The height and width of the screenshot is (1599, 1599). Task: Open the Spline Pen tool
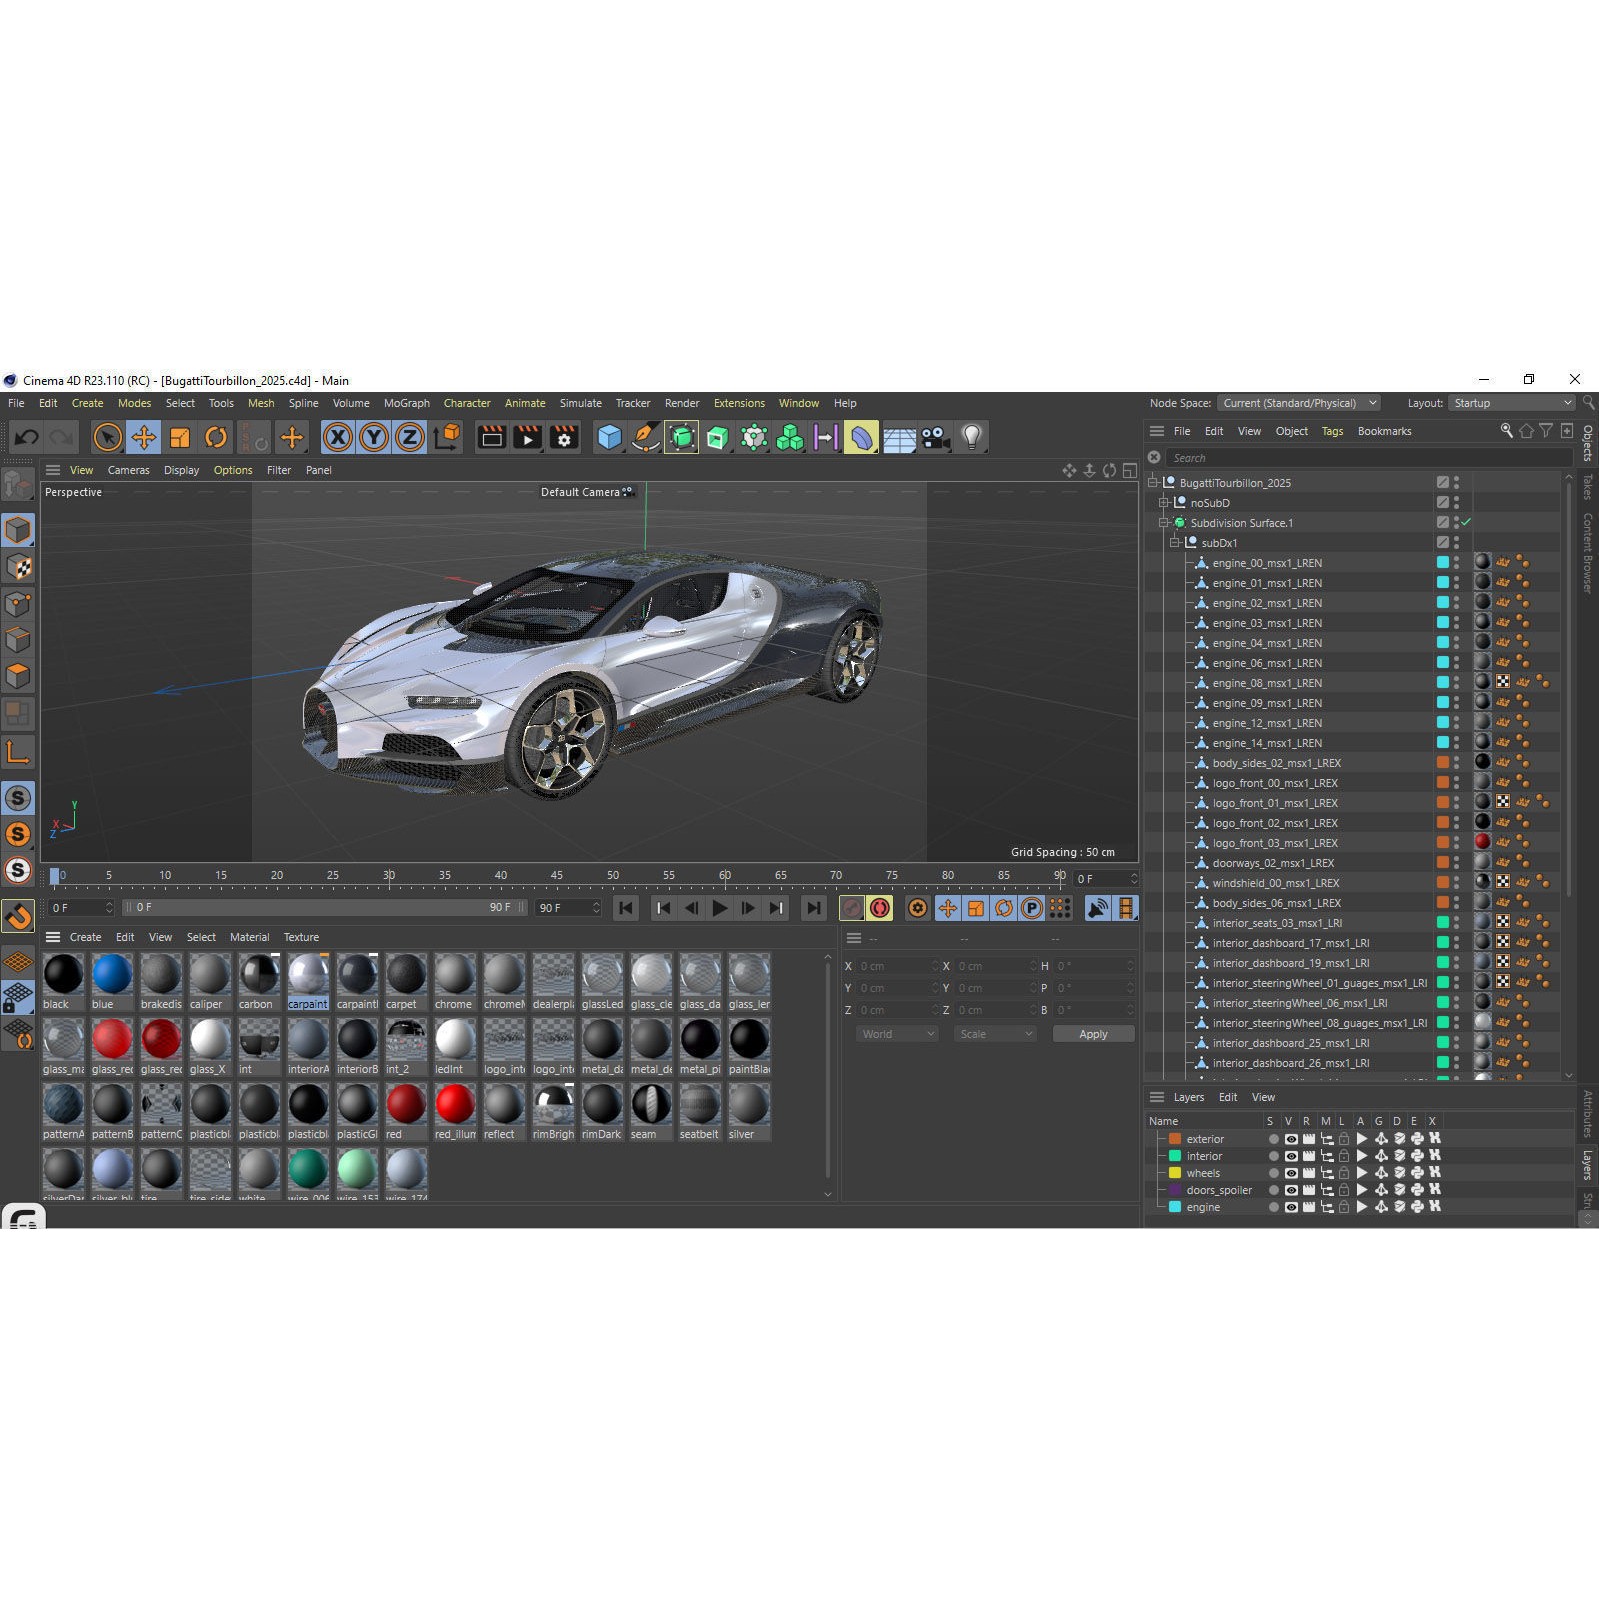coord(646,437)
